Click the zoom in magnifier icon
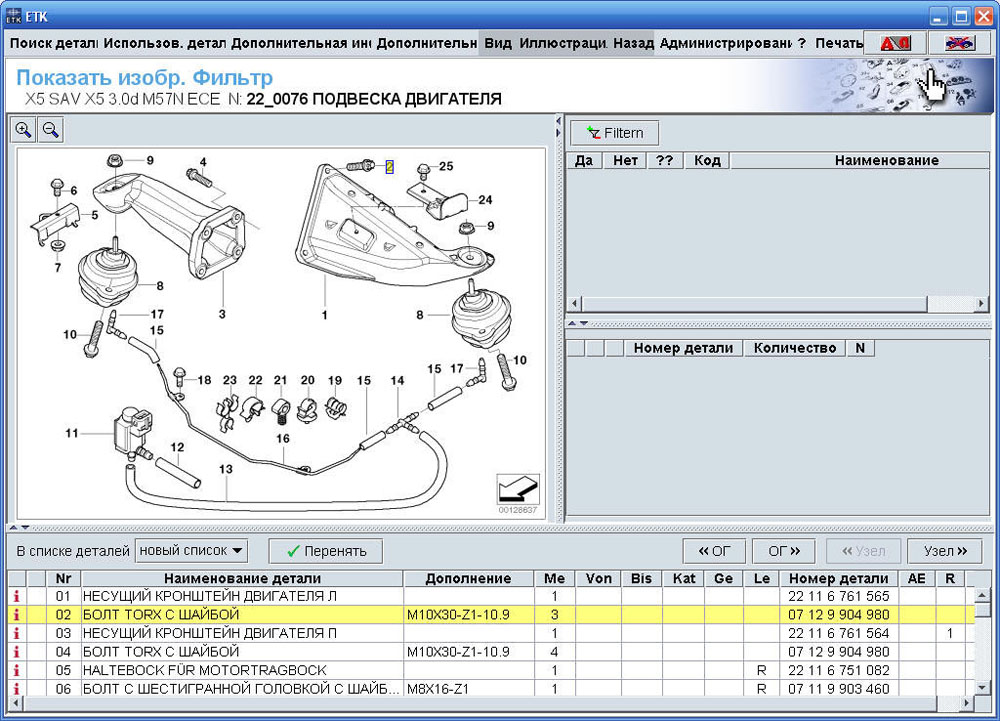This screenshot has height=721, width=1000. [23, 129]
